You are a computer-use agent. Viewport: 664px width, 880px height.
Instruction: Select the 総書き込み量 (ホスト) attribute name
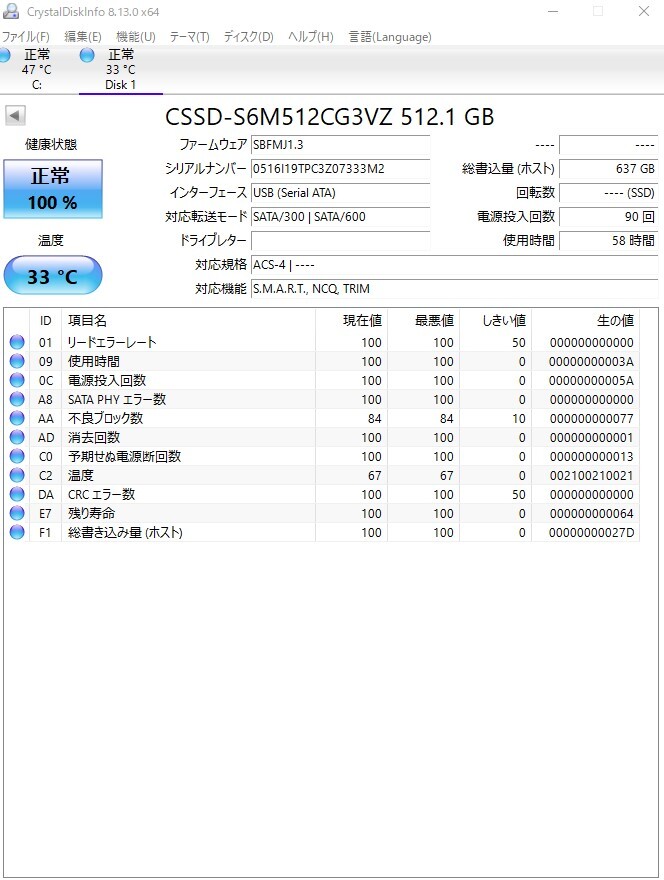(x=125, y=532)
